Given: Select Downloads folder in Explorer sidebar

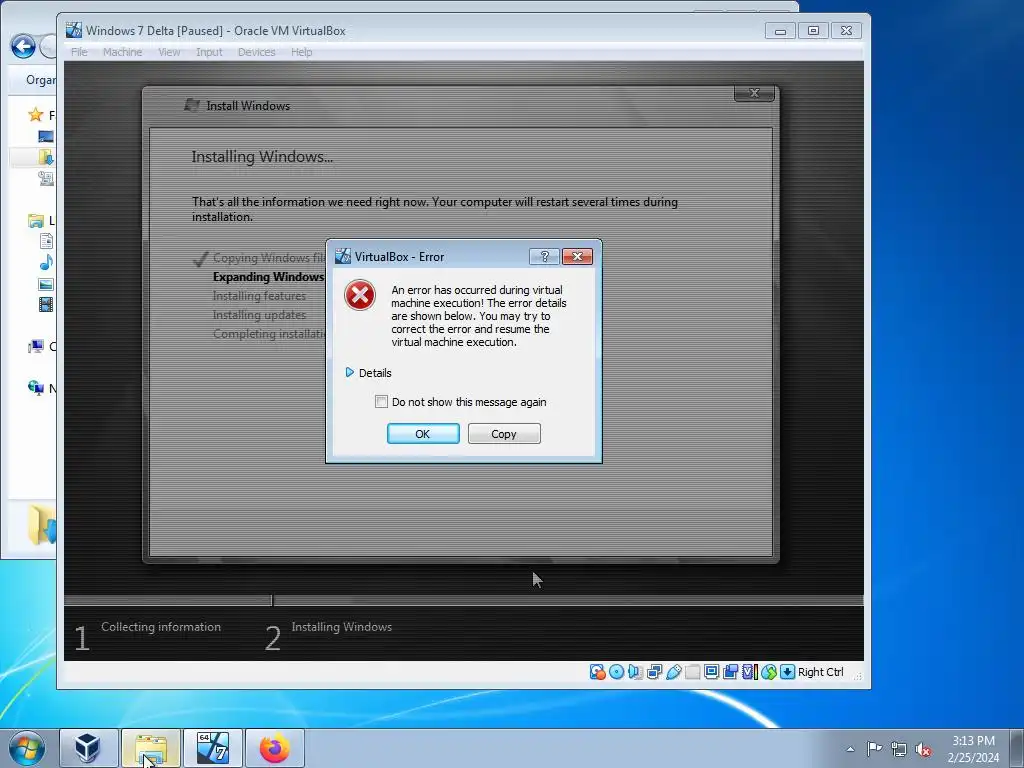Looking at the screenshot, I should coord(46,157).
